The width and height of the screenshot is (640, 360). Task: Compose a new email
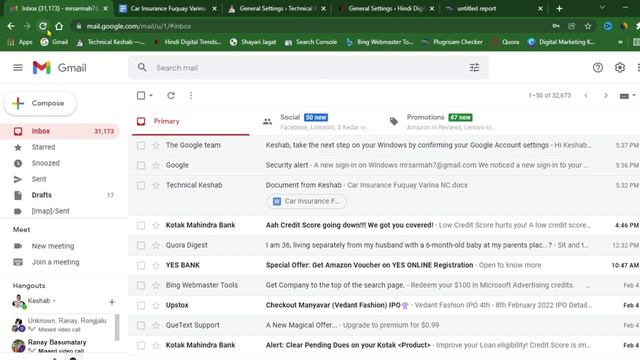point(40,103)
